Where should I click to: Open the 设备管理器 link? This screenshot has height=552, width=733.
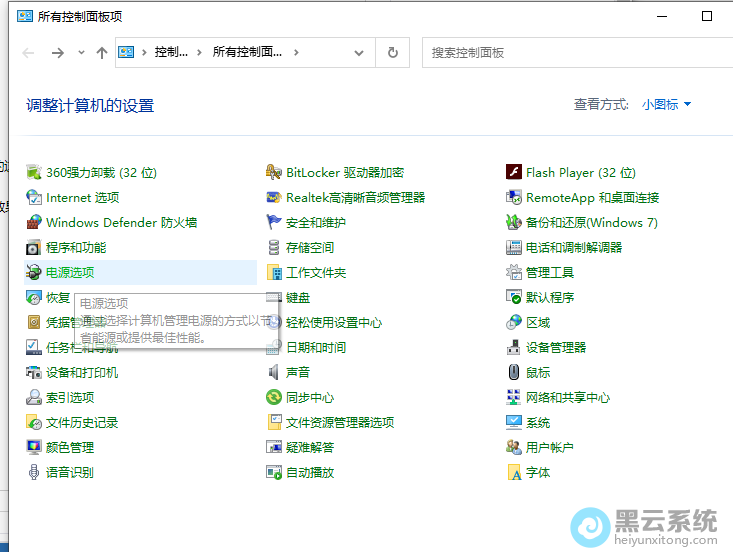click(x=556, y=347)
